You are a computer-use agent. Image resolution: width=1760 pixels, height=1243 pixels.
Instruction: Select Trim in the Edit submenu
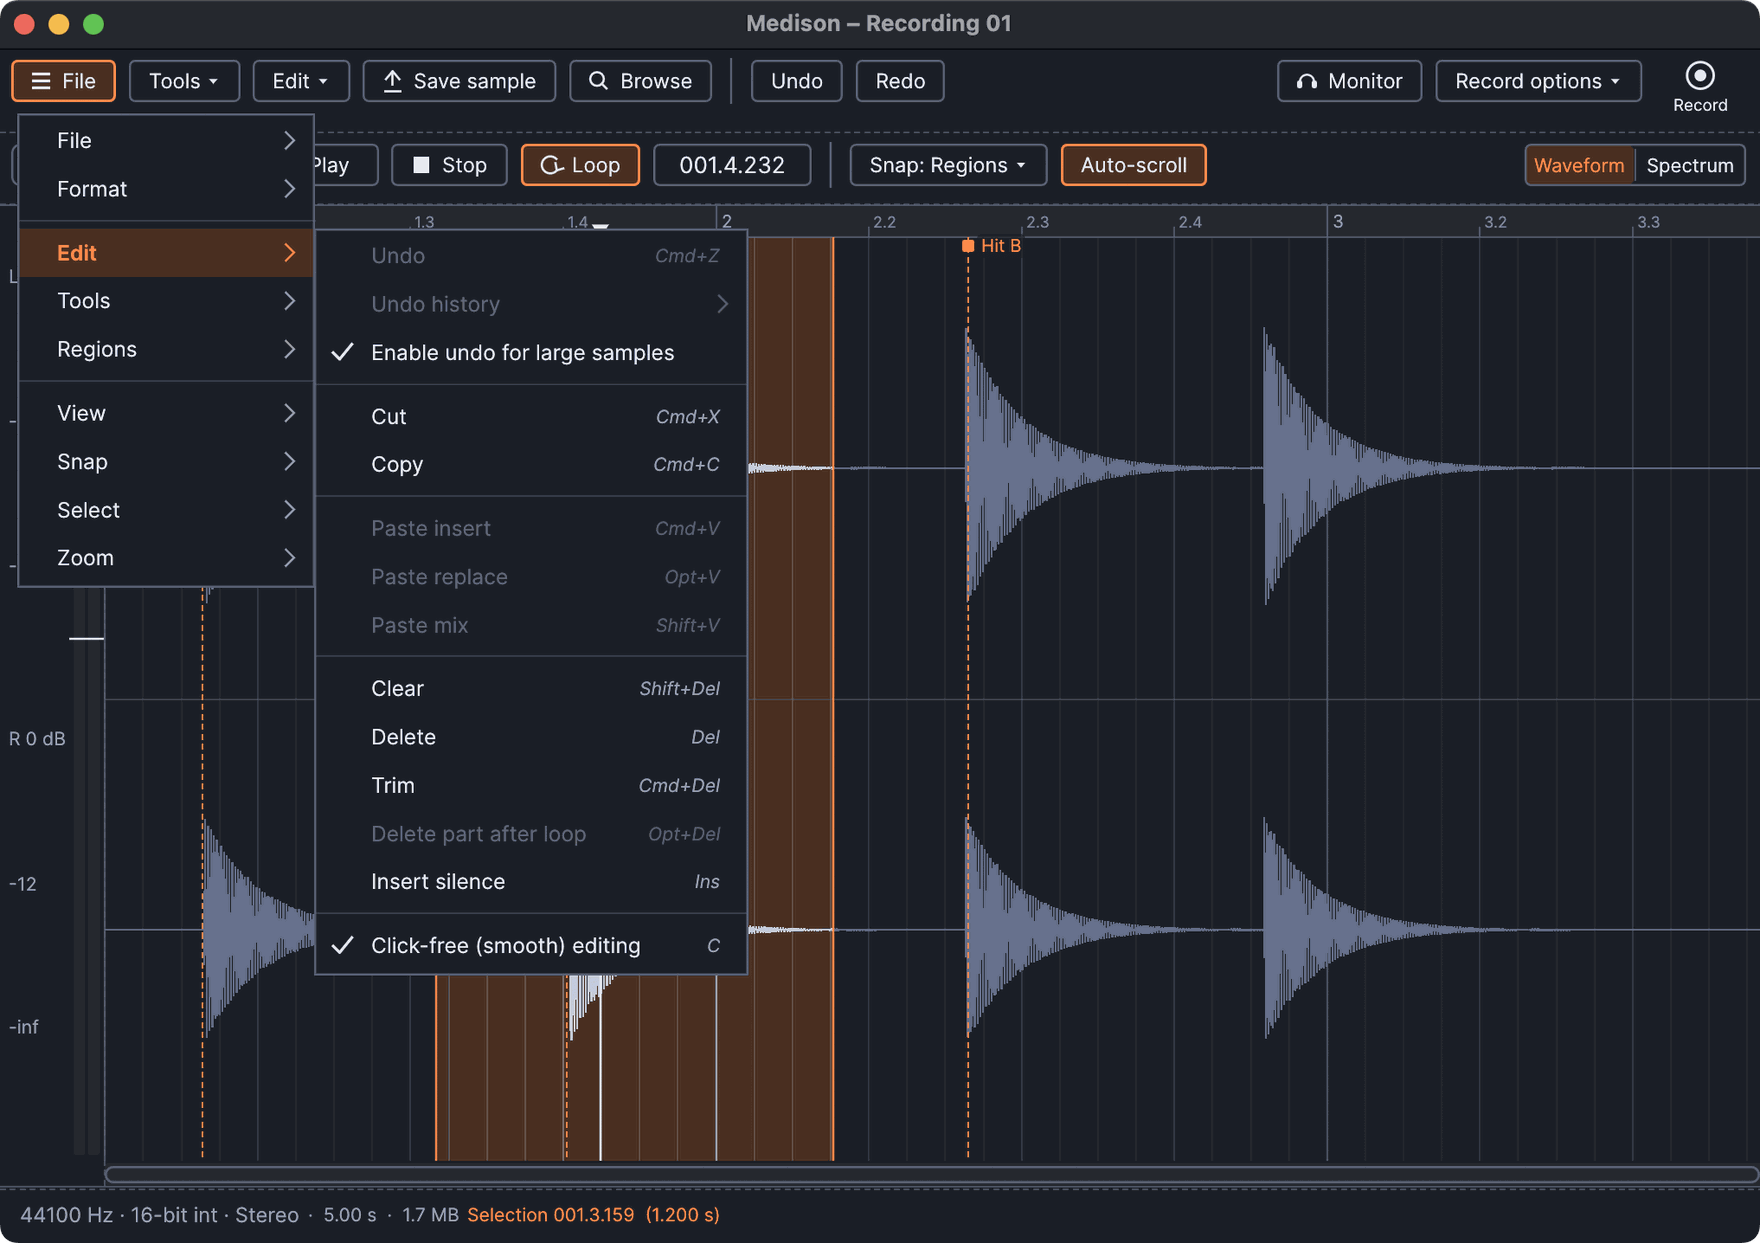coord(531,786)
